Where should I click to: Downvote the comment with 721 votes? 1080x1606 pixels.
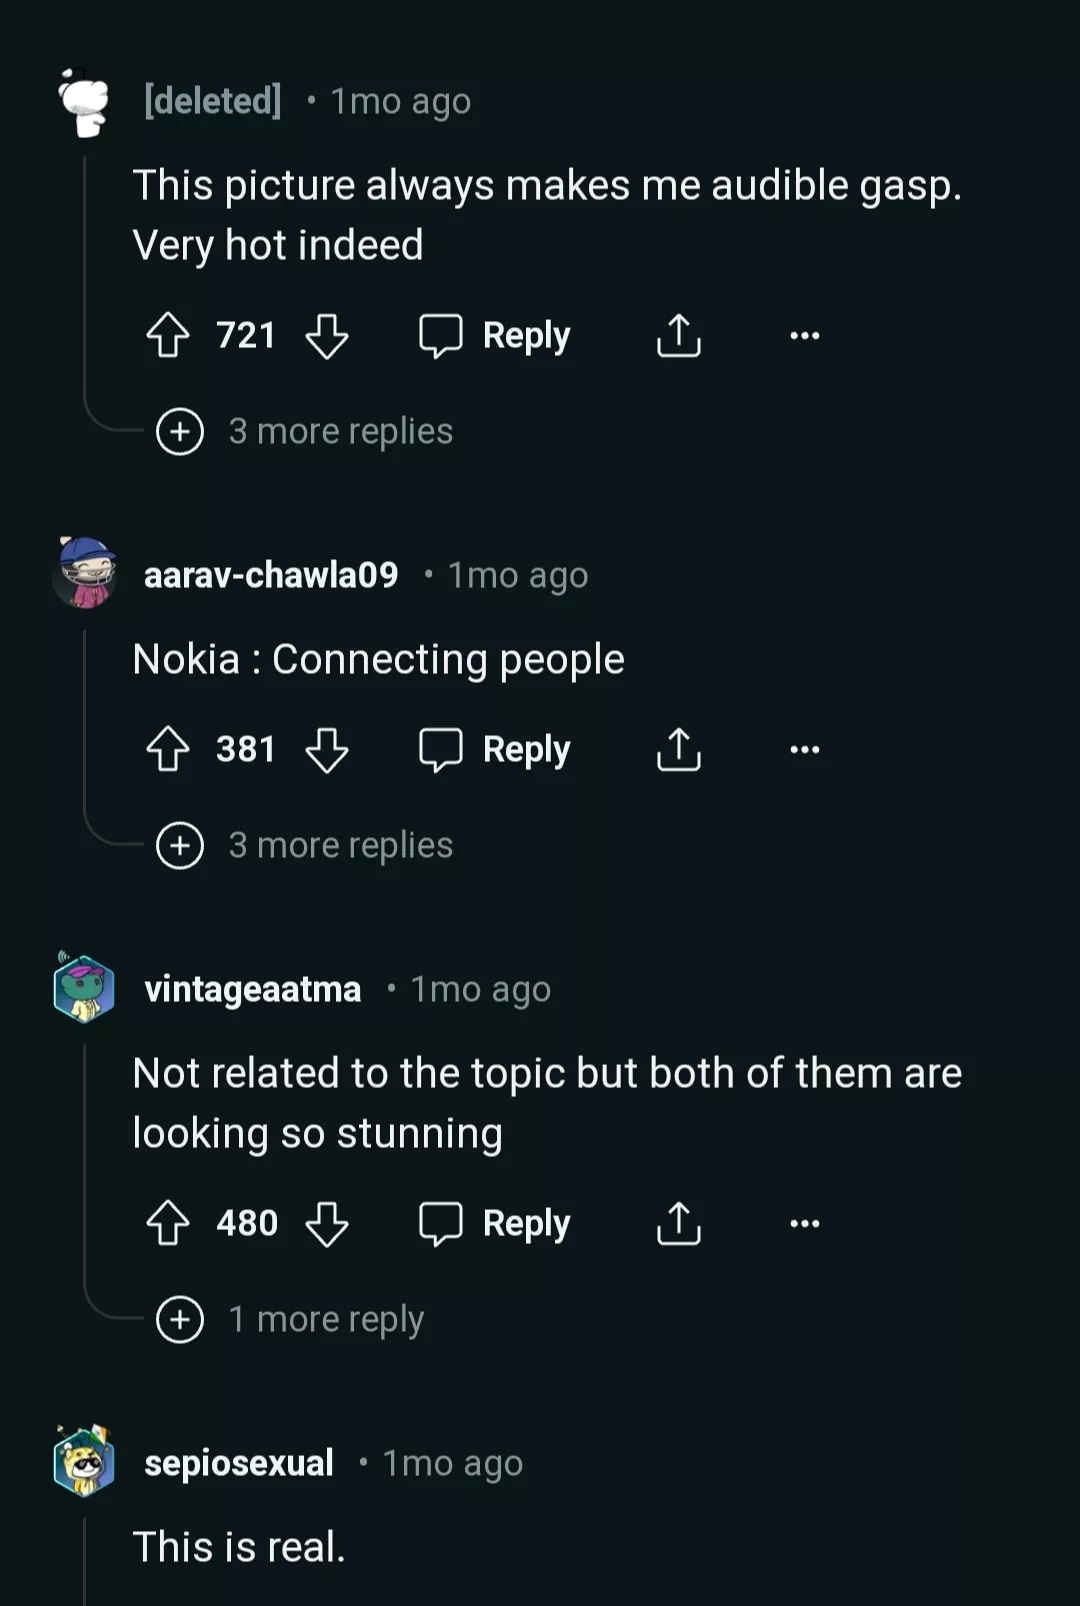(x=327, y=335)
